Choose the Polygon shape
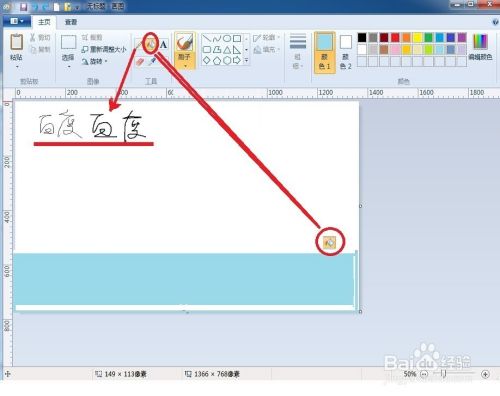Screen dimensions: 500x396 pos(217,50)
